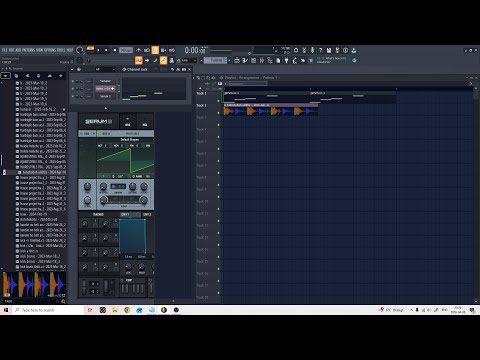This screenshot has height=360, width=480.
Task: Open the OPTIONS menu
Action: (x=50, y=50)
